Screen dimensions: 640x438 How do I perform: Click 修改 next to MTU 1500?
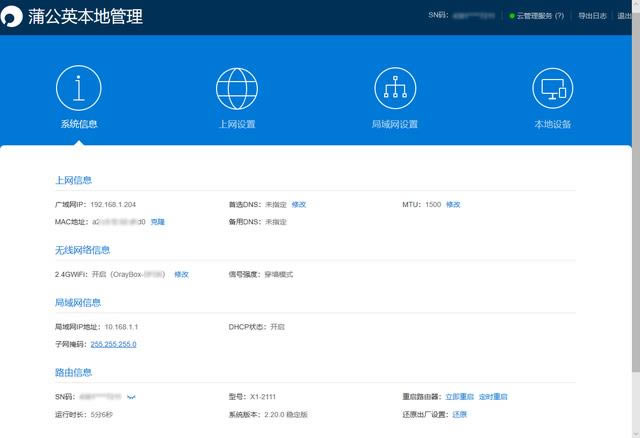(x=453, y=204)
